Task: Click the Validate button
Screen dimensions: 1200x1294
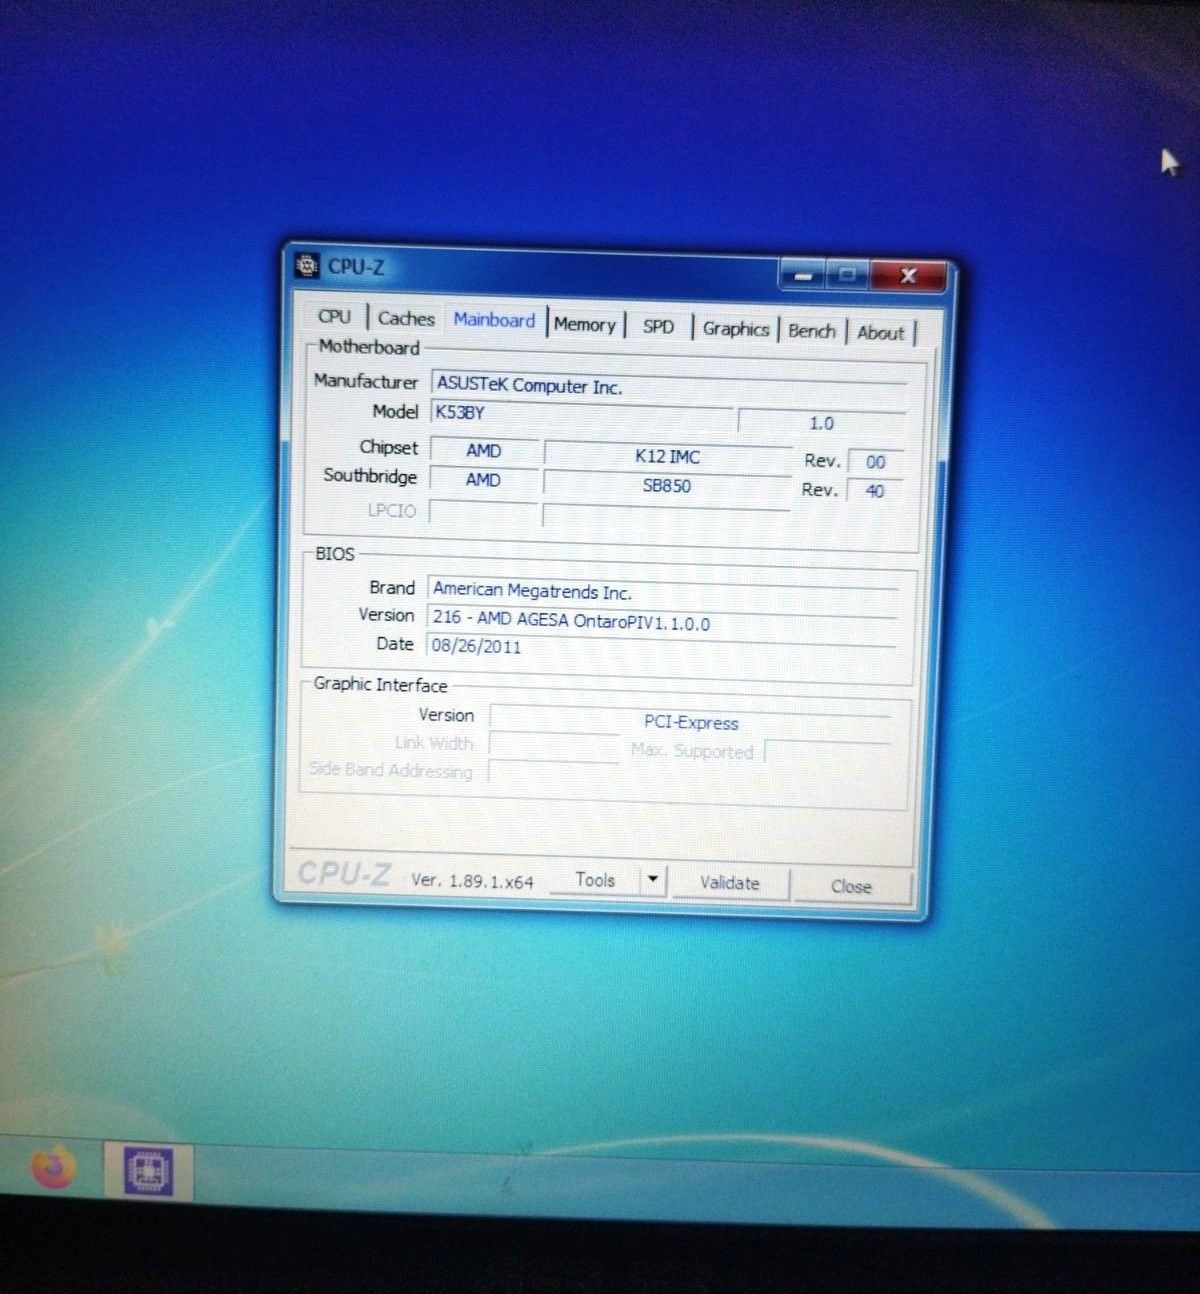Action: coord(730,883)
